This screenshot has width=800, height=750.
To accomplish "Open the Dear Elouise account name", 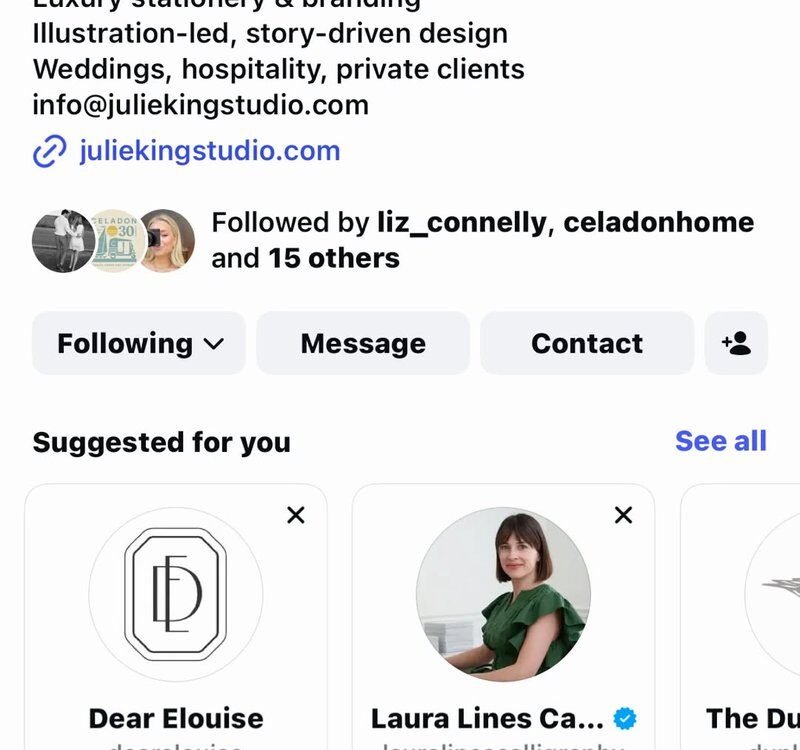I will point(176,719).
